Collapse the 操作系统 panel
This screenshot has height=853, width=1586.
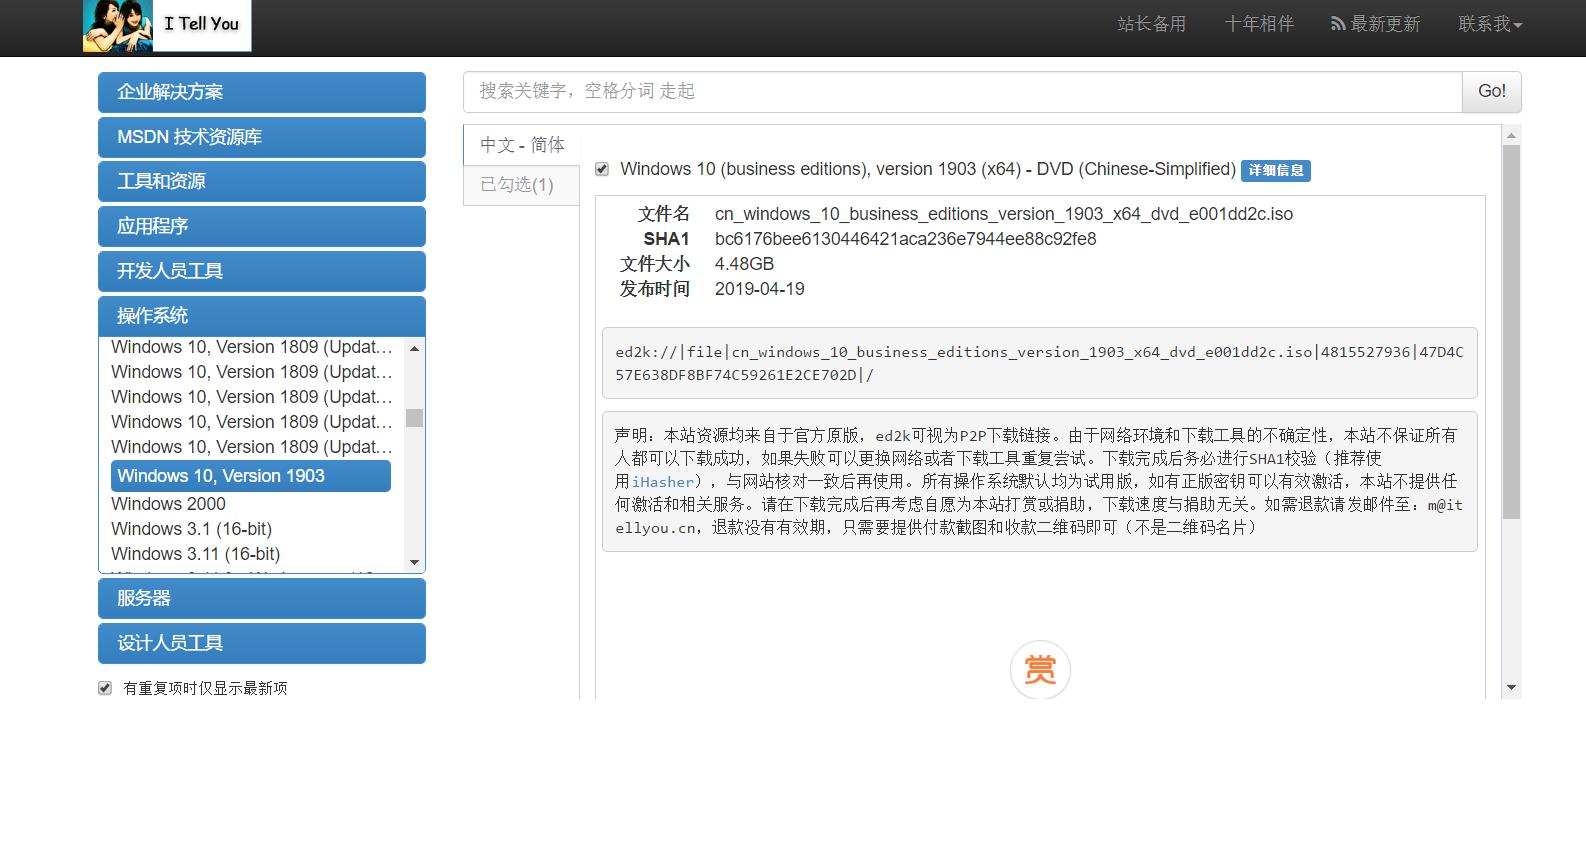coord(262,316)
